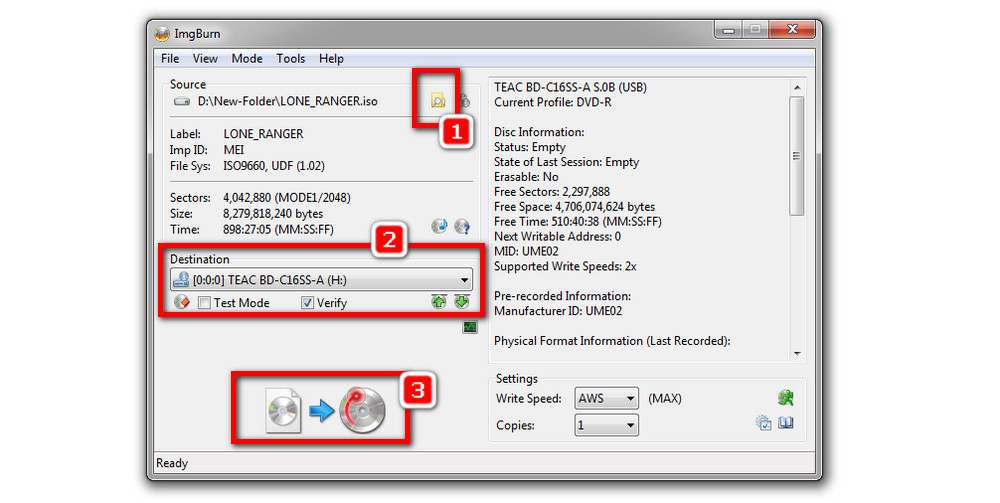Click Supported Write Speeds: 2x line
Screen dimensions: 1000x503
coord(565,266)
